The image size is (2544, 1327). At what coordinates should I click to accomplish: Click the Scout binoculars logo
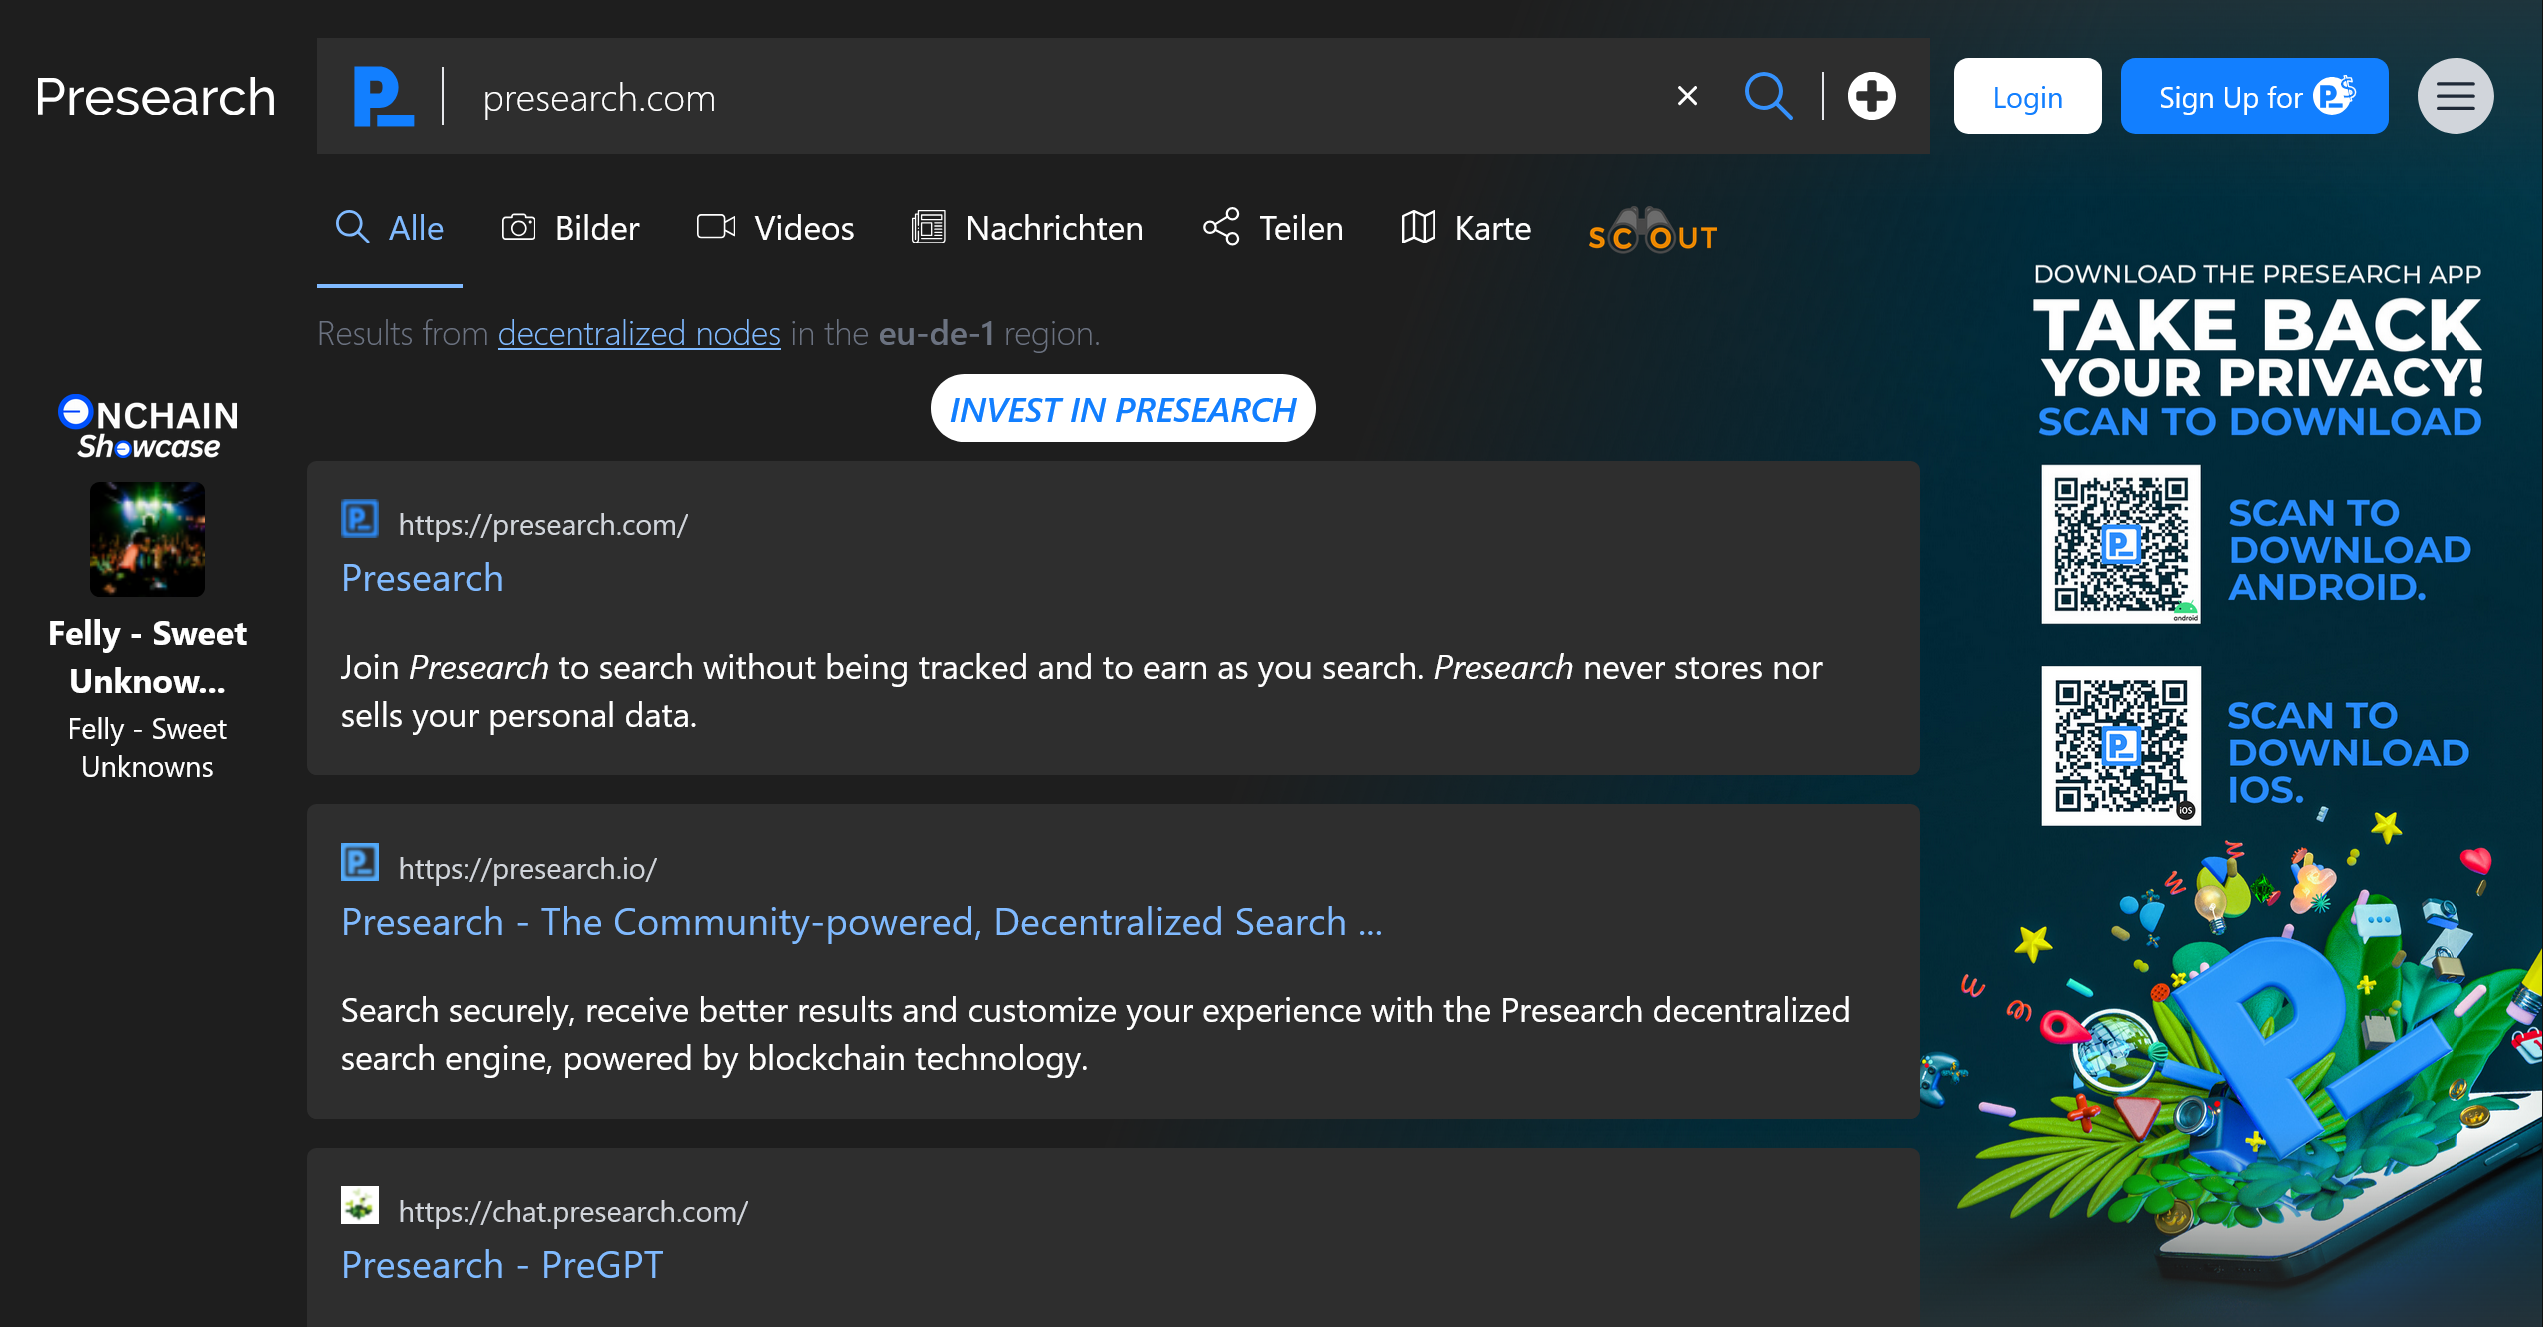pyautogui.click(x=1652, y=231)
